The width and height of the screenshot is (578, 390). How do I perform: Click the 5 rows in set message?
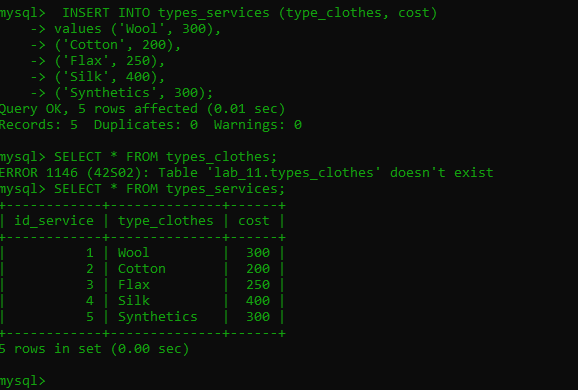pos(94,349)
